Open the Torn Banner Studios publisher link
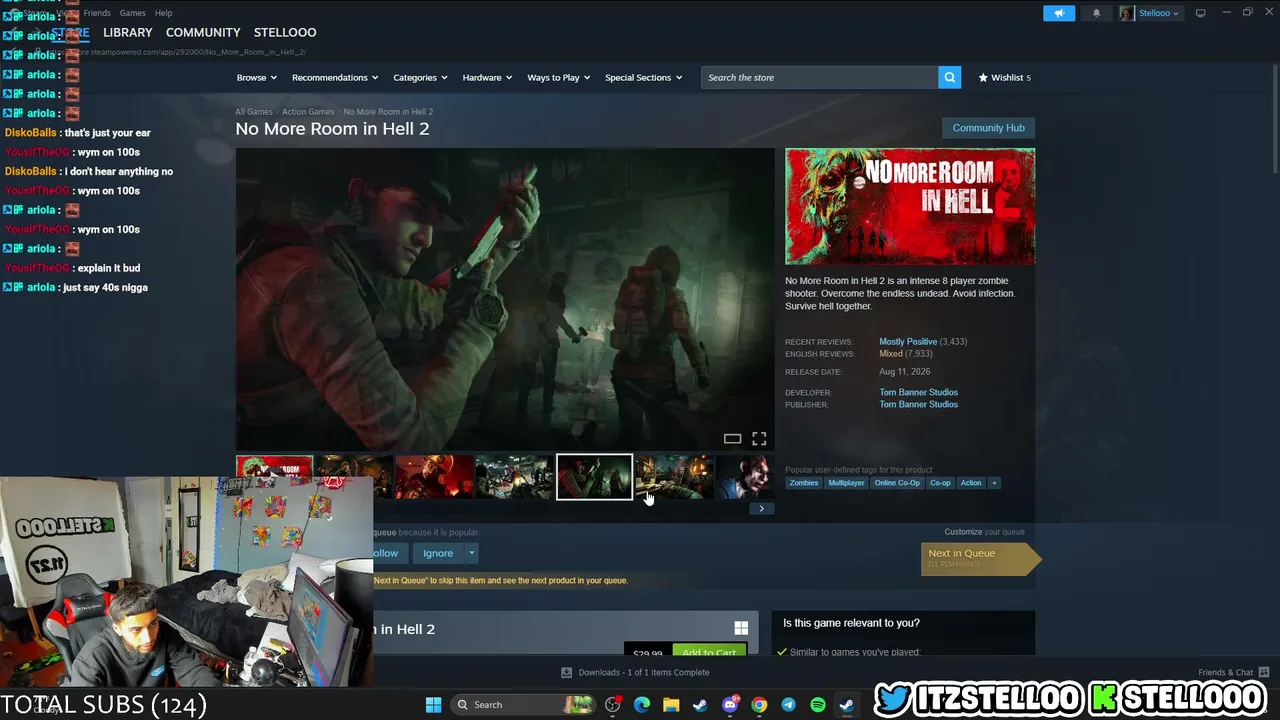The width and height of the screenshot is (1280, 720). pyautogui.click(x=918, y=404)
